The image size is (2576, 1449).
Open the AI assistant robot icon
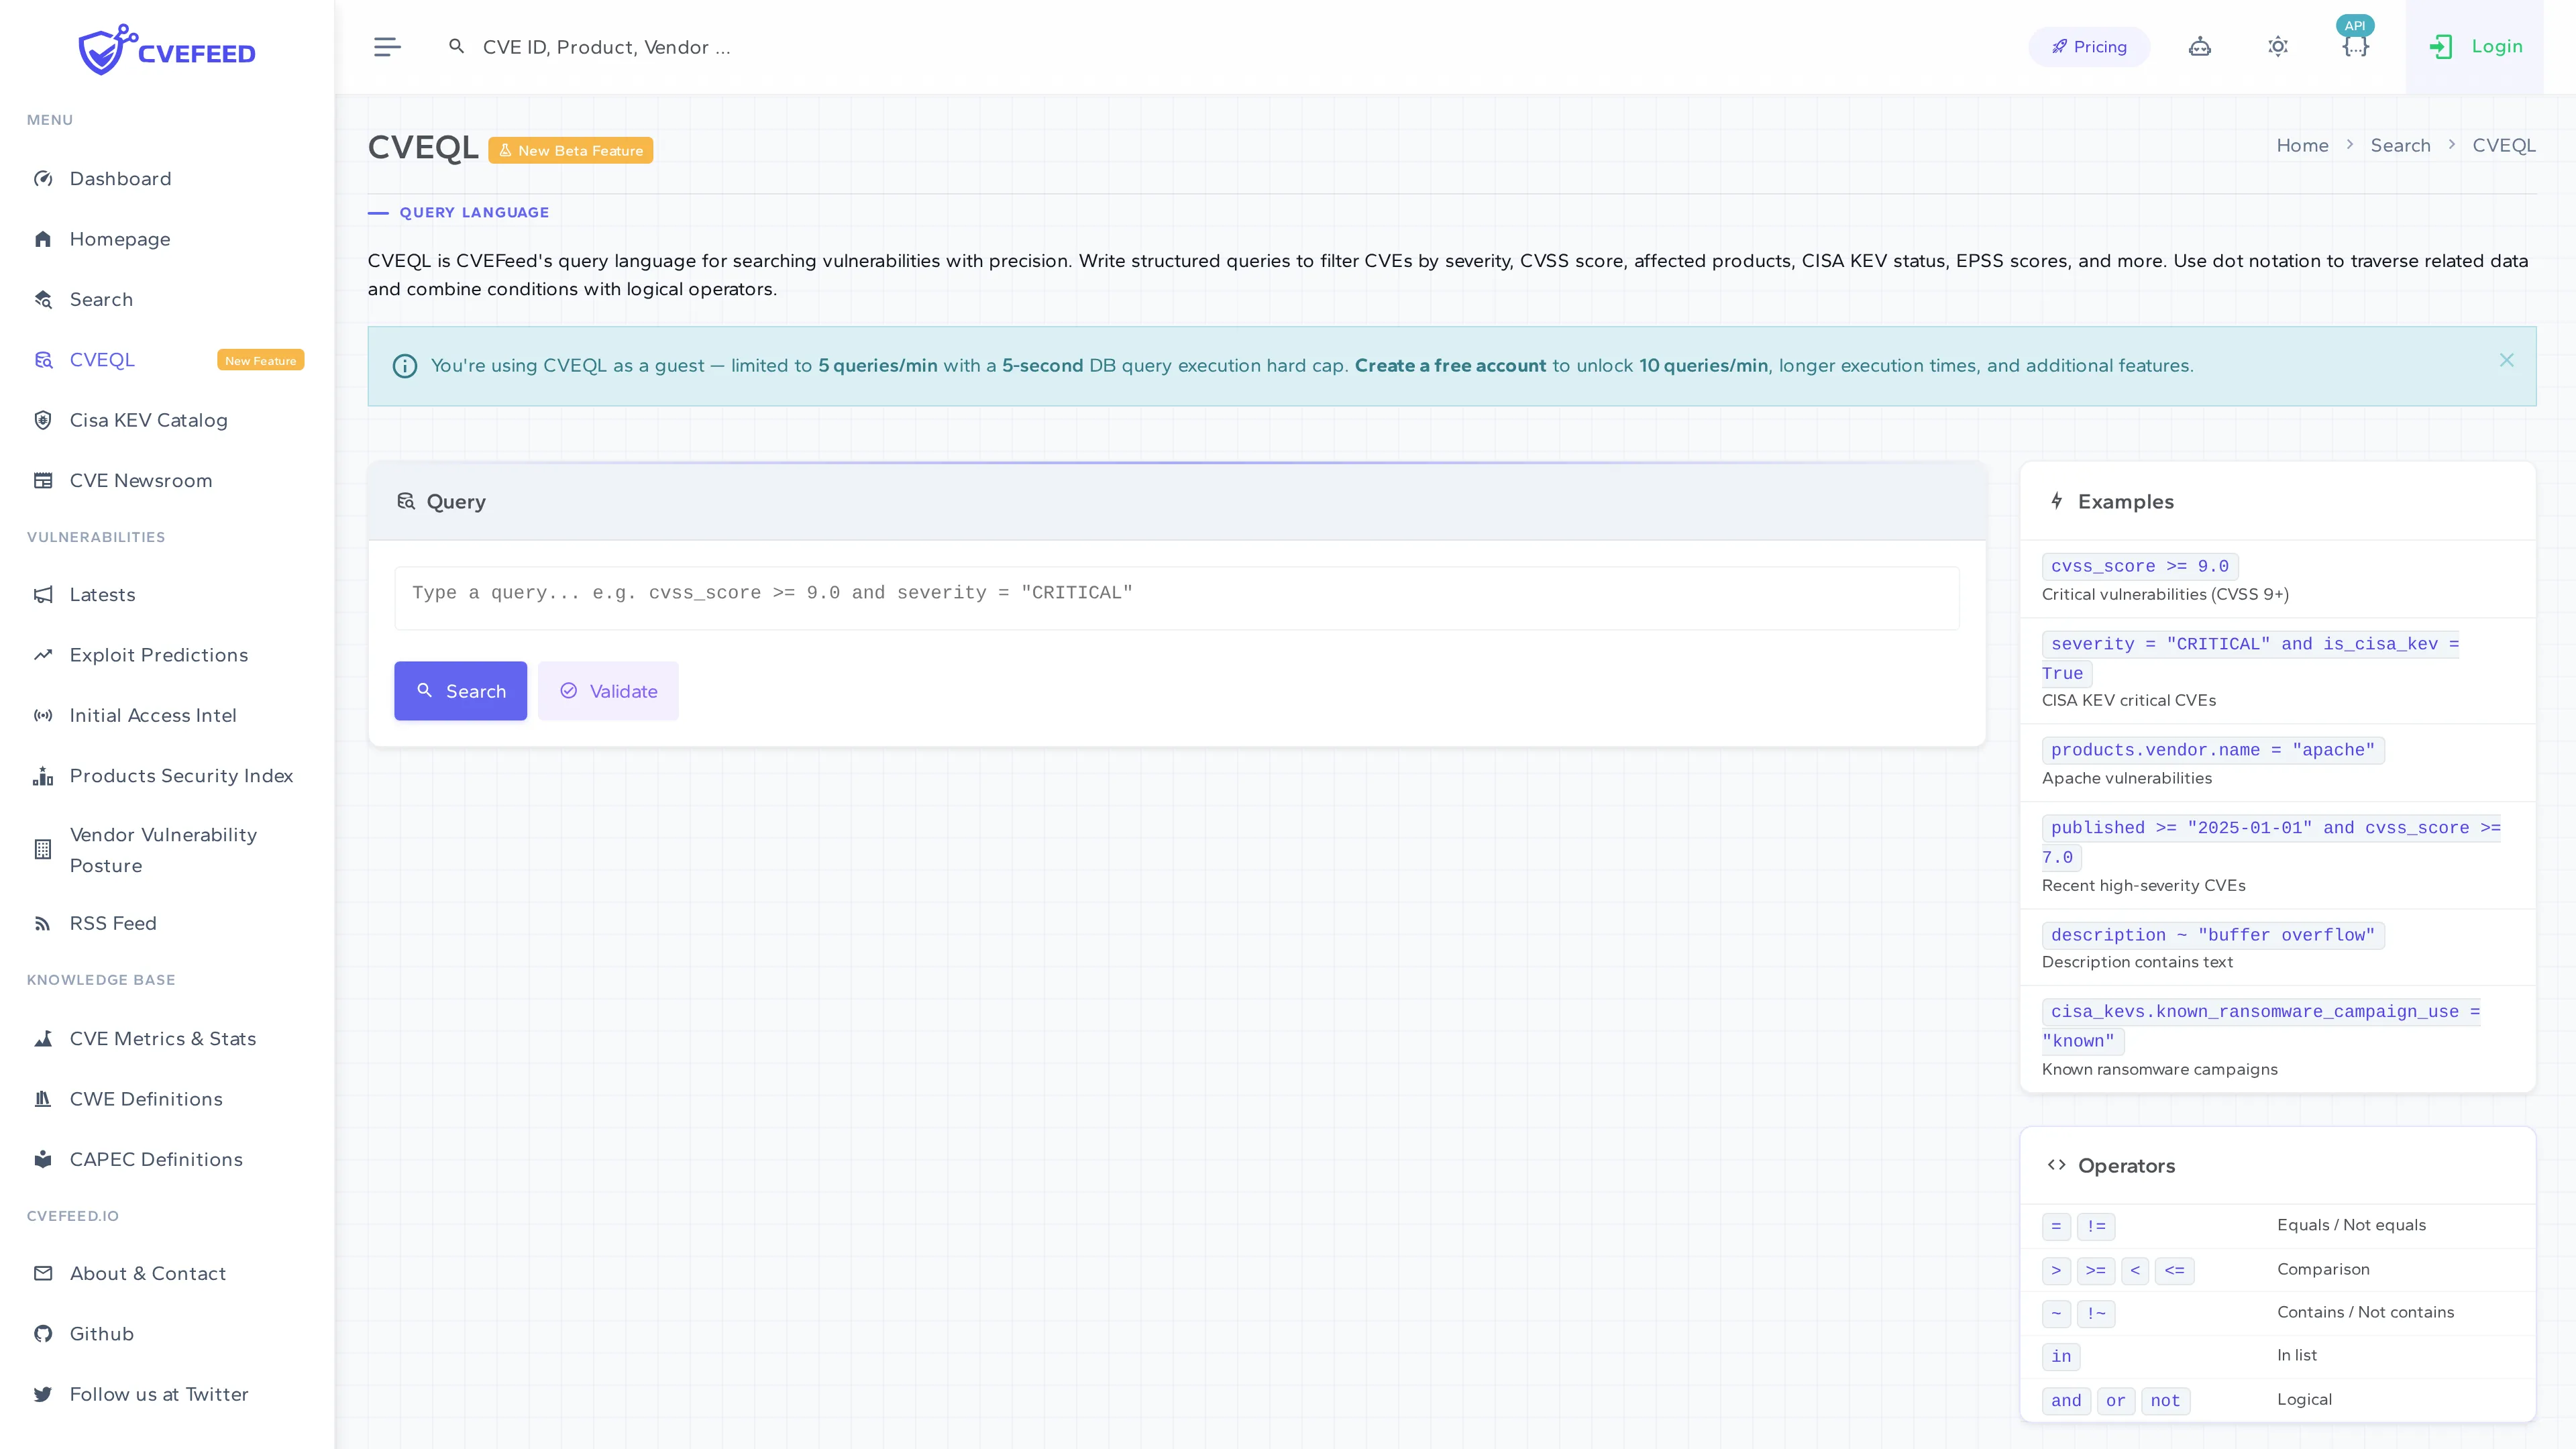[x=2199, y=46]
